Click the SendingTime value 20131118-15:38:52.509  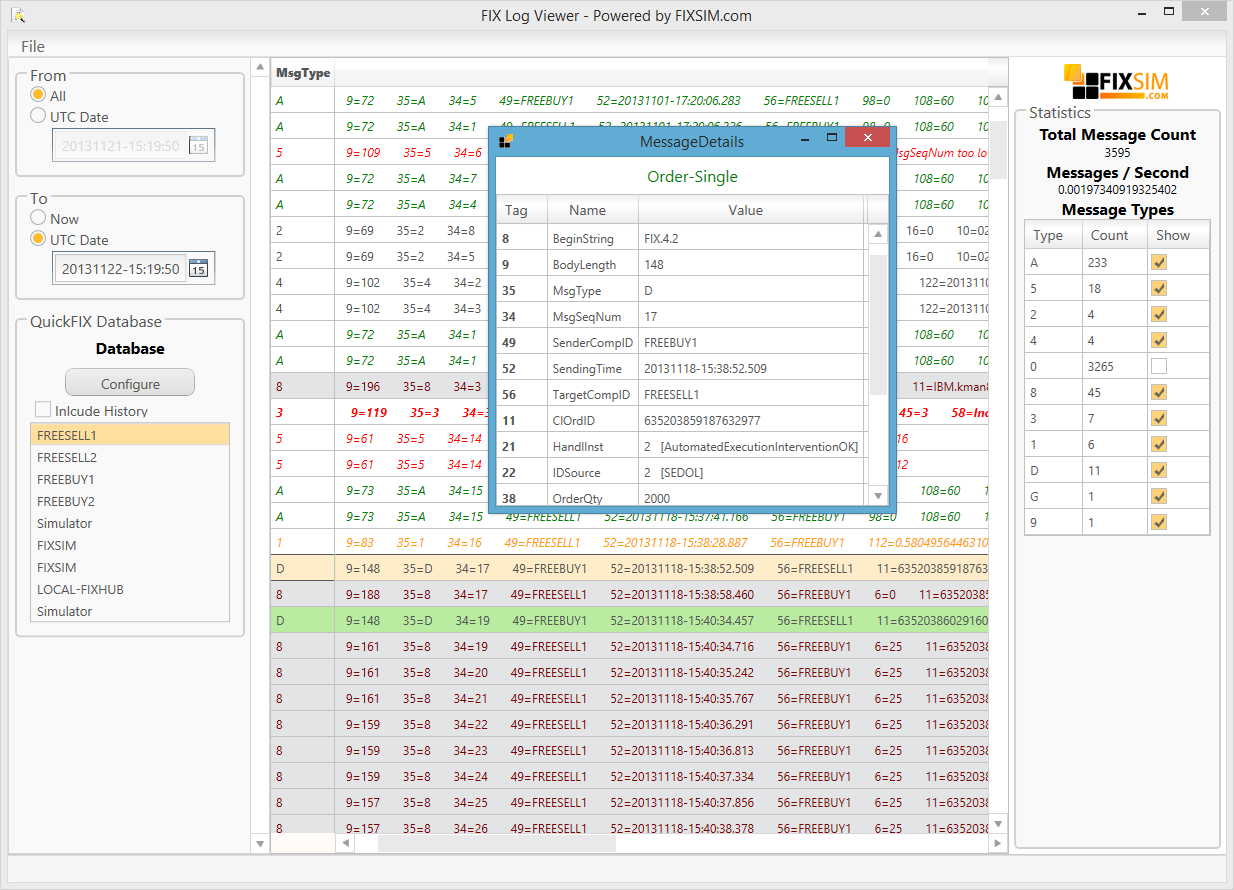(x=706, y=368)
